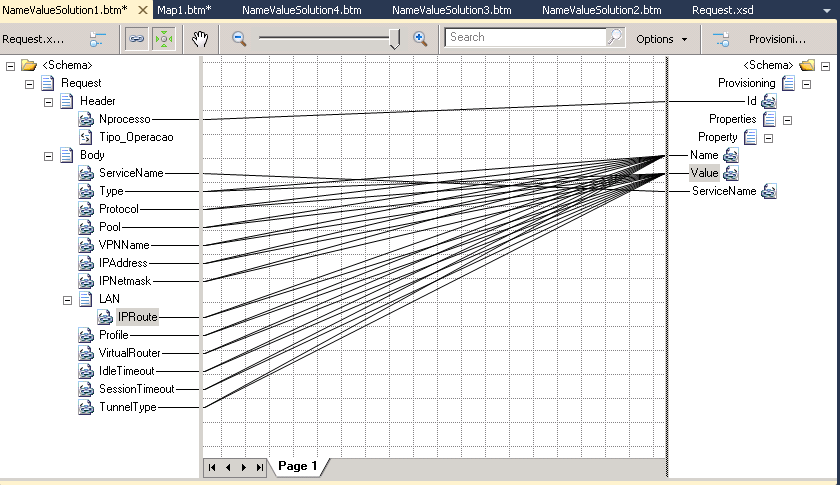Viewport: 840px width, 485px height.
Task: Collapse the Header node in source tree
Action: click(48, 101)
